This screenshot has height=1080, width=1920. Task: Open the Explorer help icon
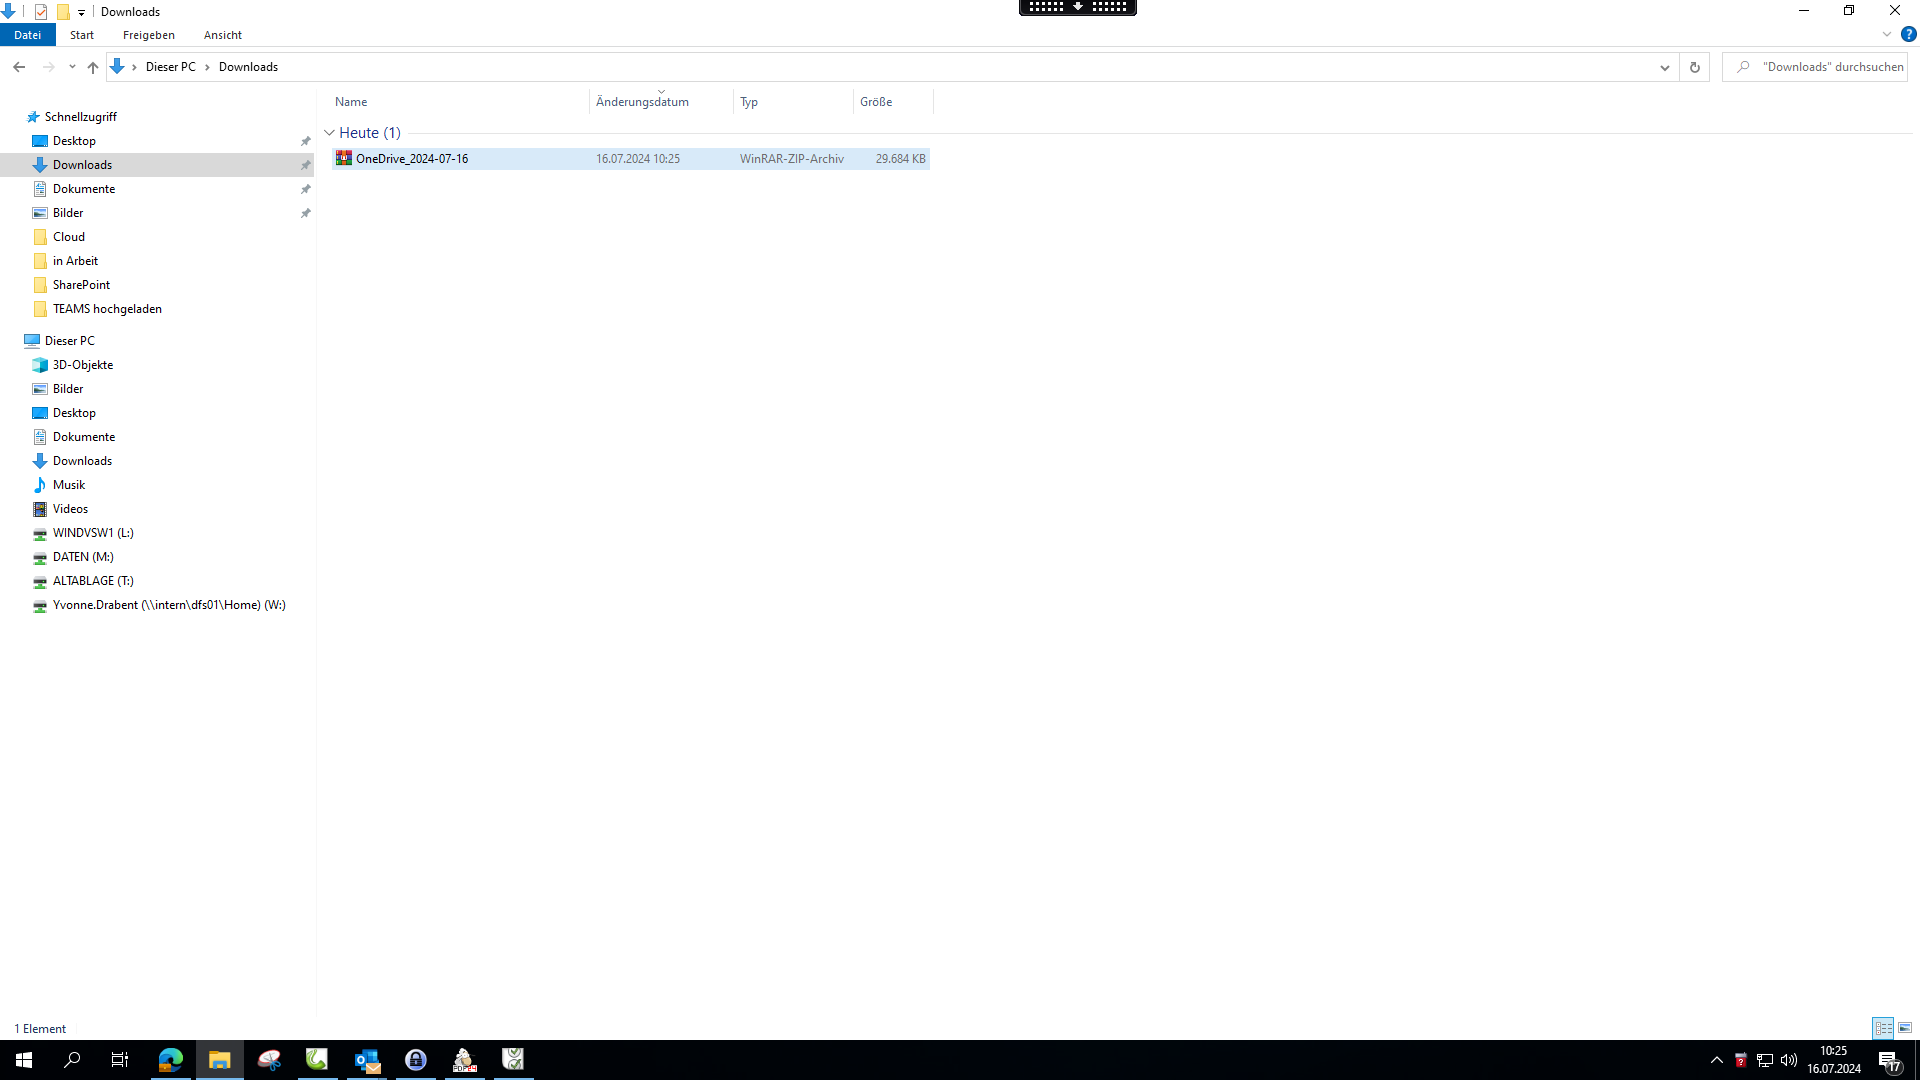1908,34
